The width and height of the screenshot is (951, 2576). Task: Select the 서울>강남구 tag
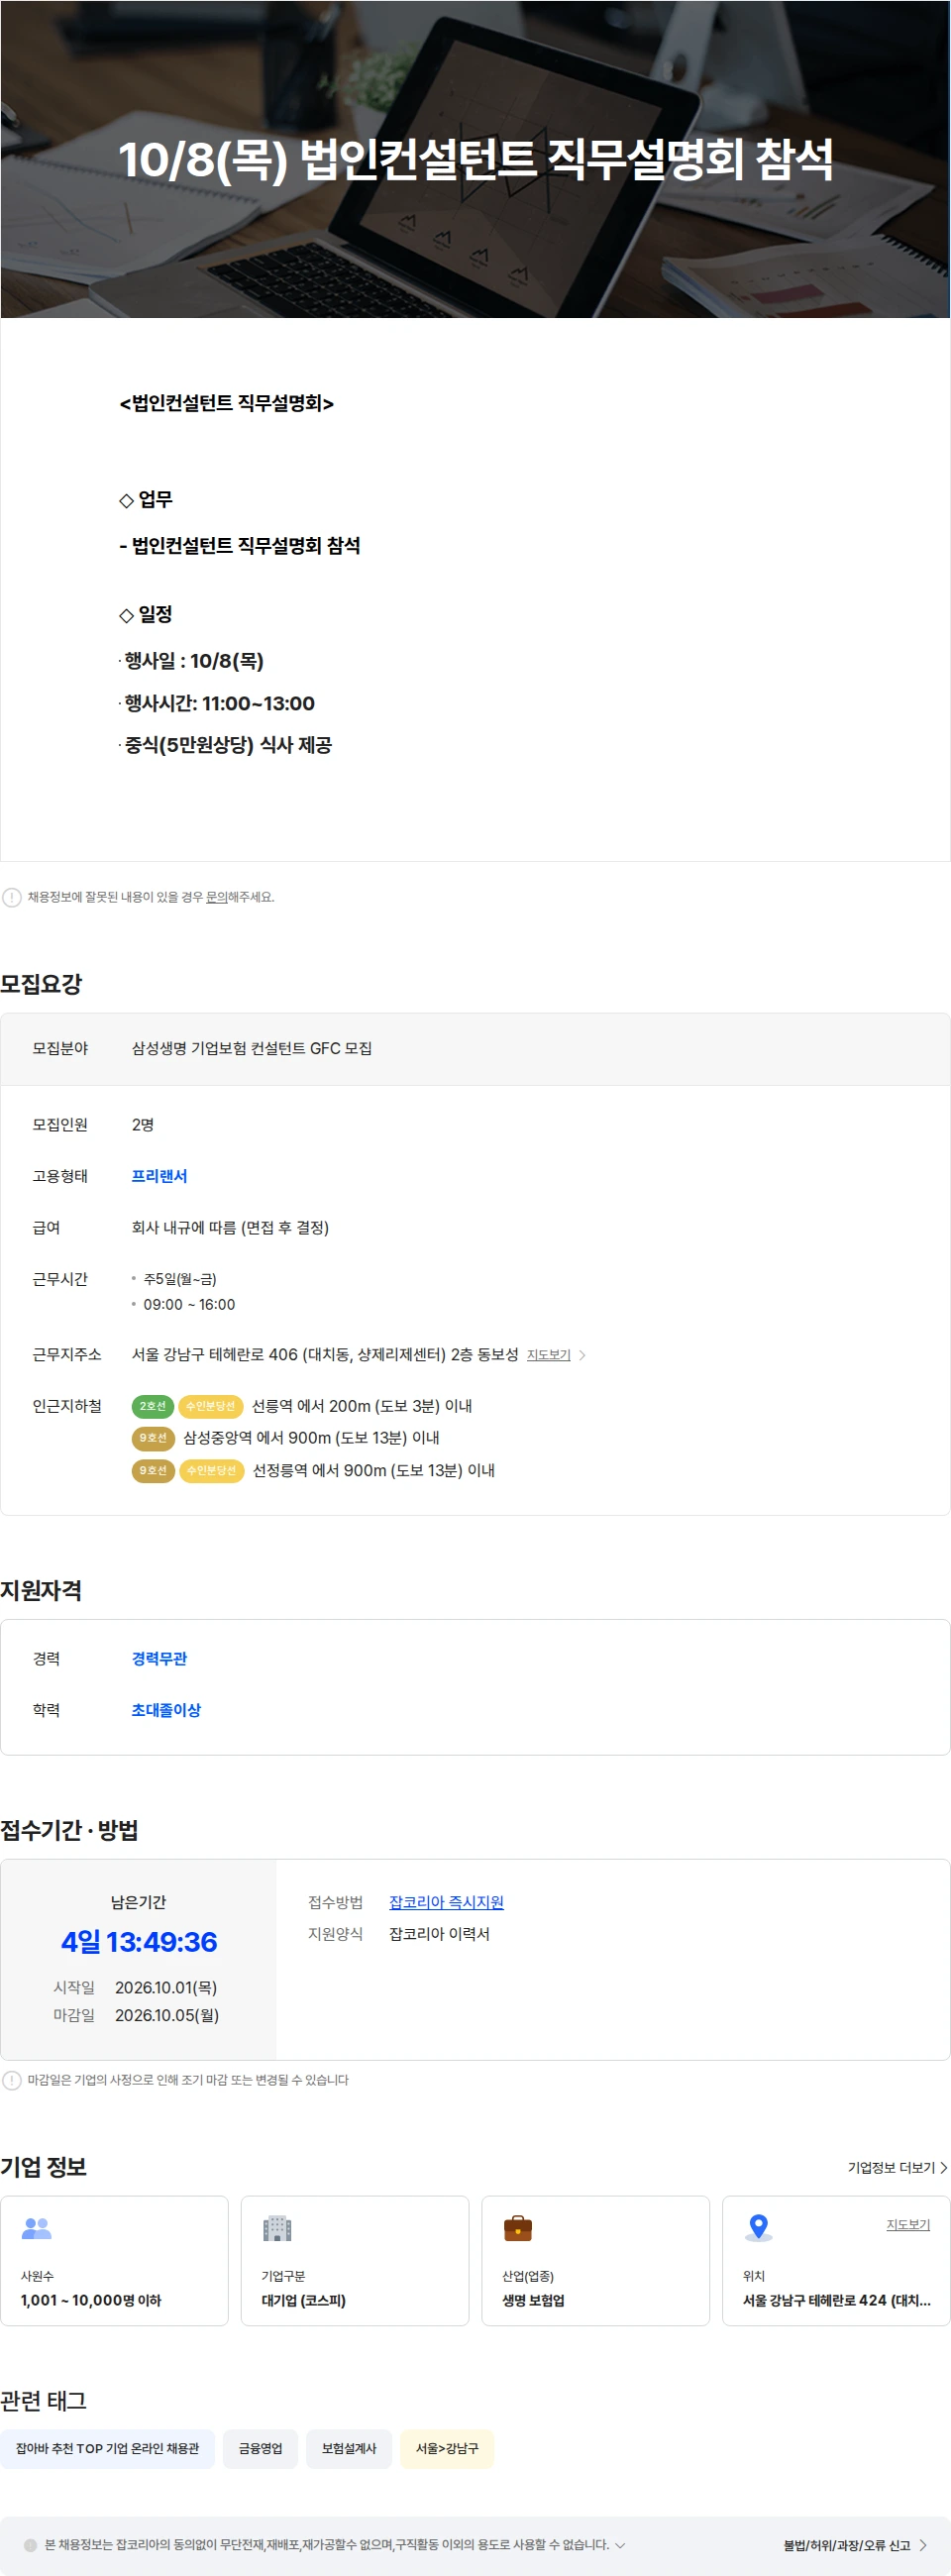point(447,2448)
